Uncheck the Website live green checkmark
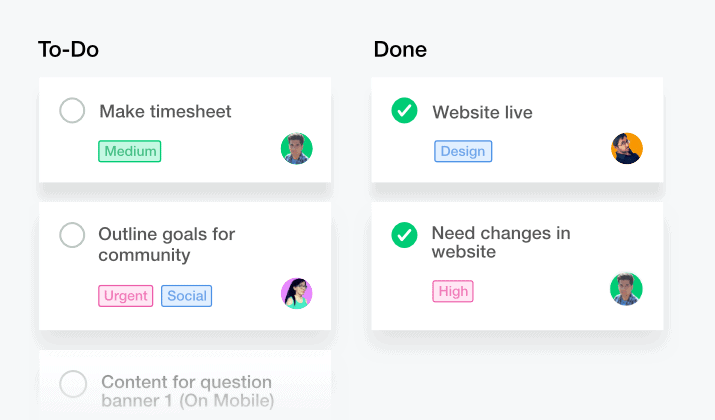 404,110
